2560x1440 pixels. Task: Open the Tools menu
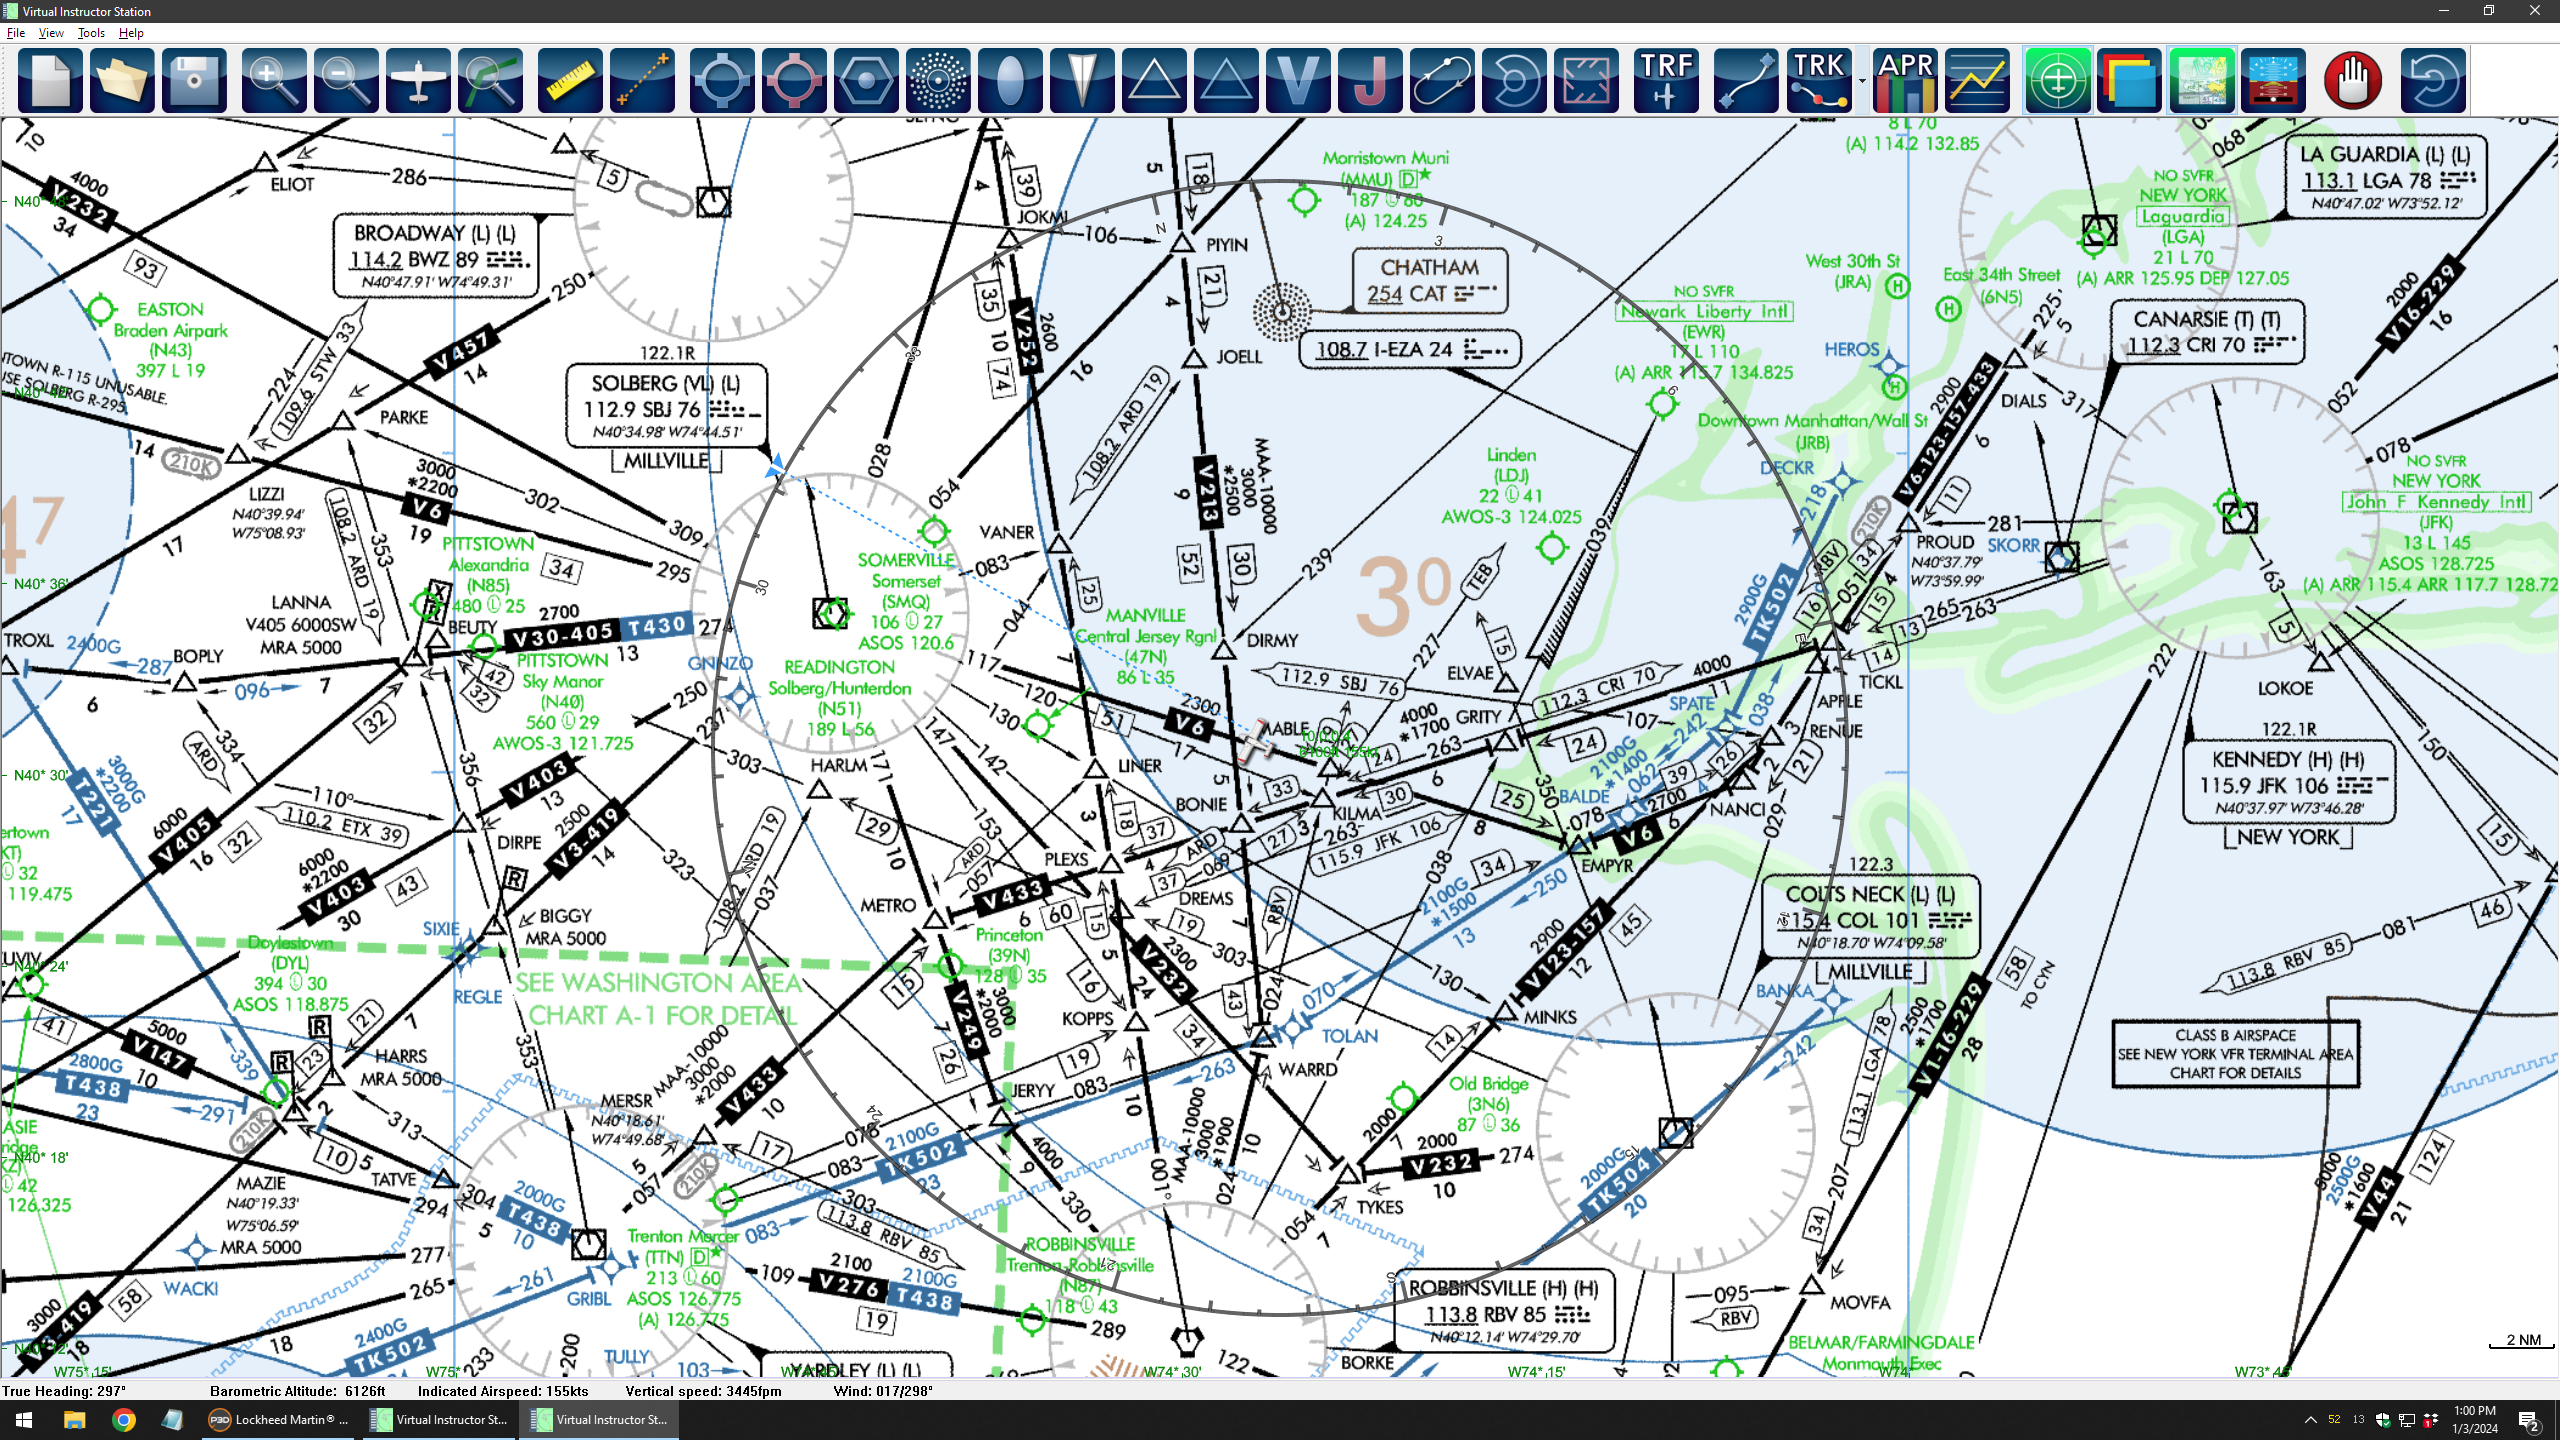click(91, 33)
